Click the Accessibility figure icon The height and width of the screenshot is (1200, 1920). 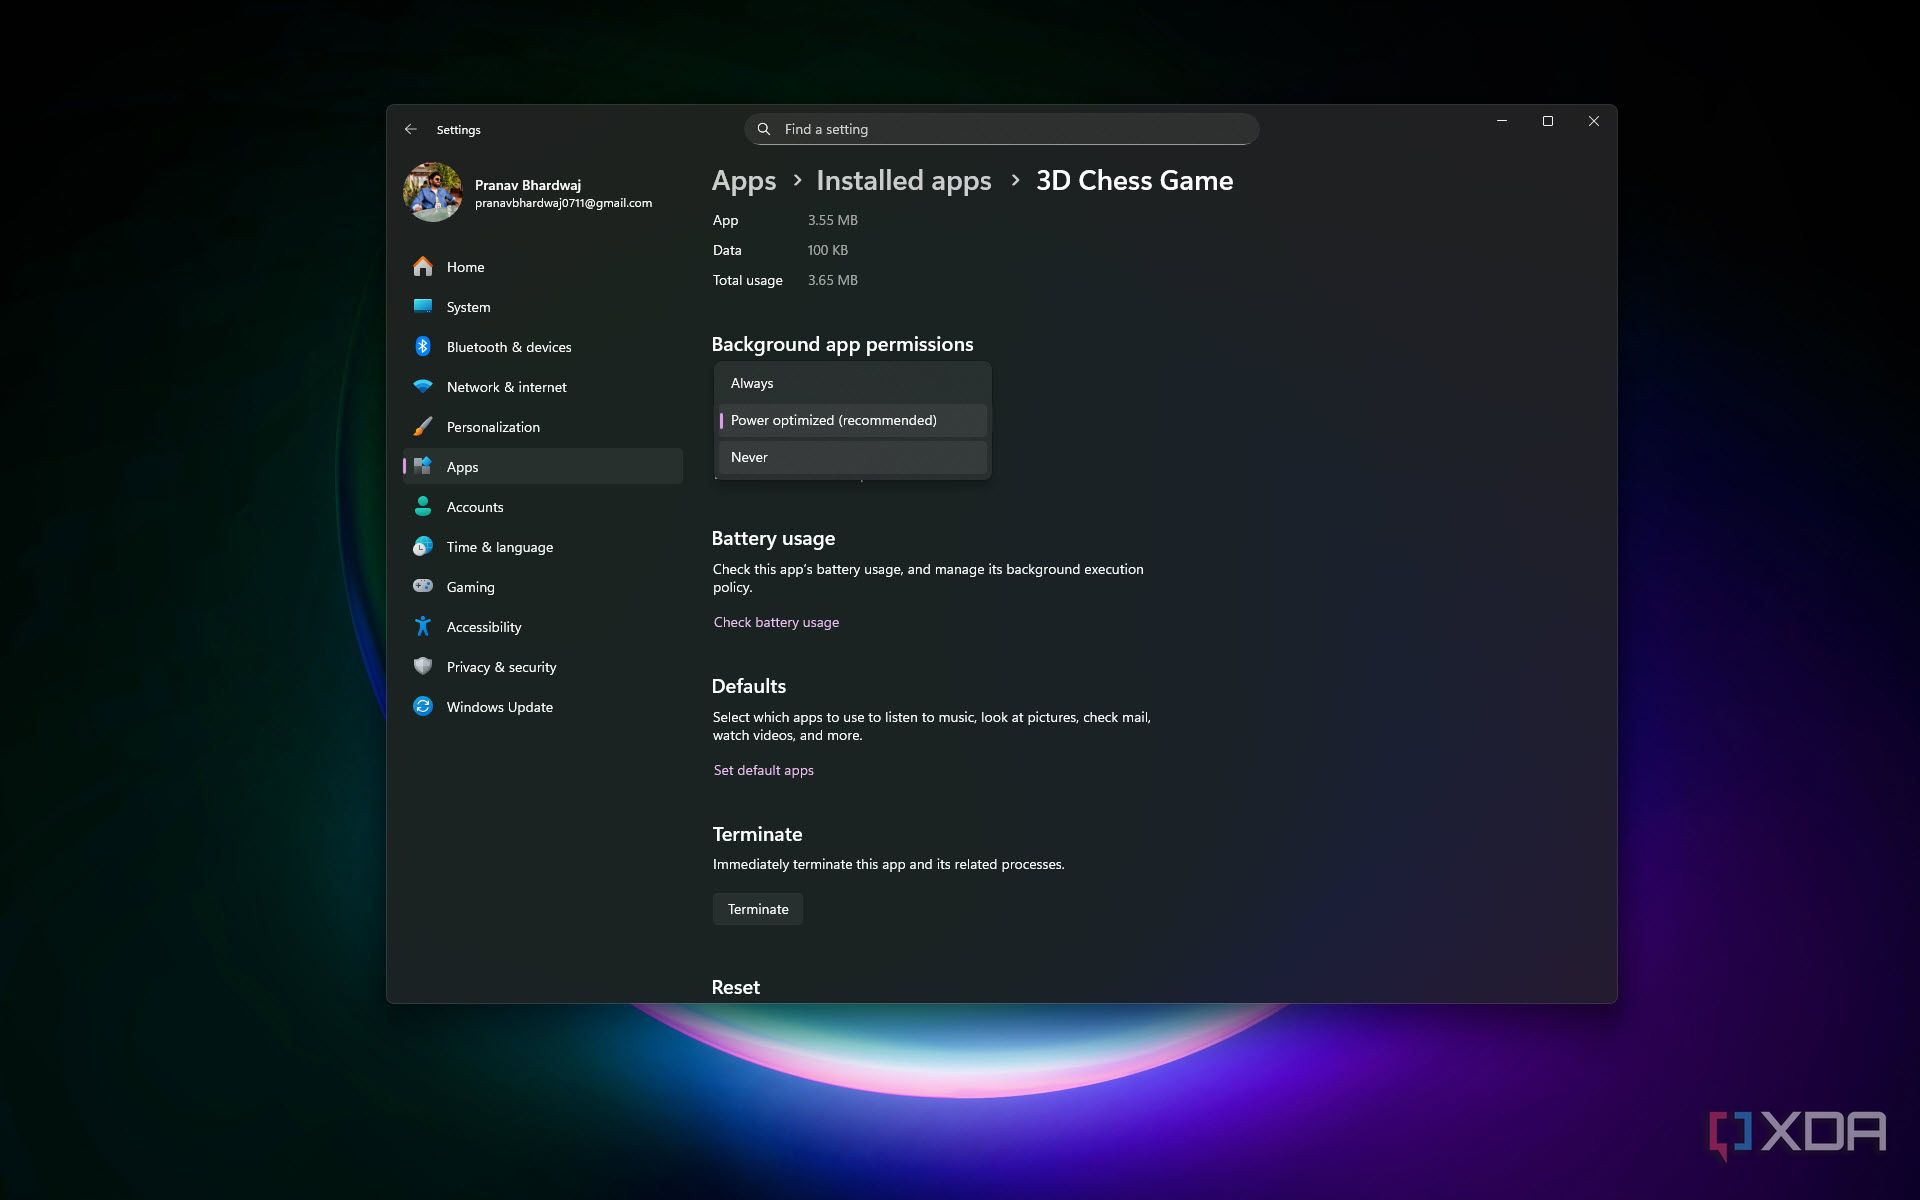(423, 626)
